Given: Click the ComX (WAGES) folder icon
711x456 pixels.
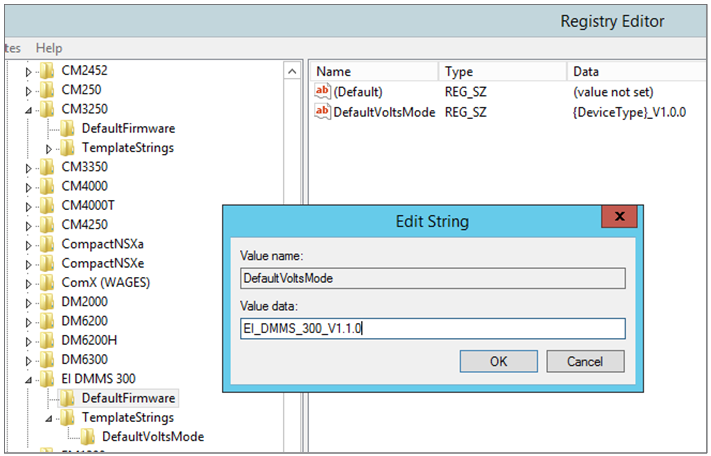Looking at the screenshot, I should 47,282.
